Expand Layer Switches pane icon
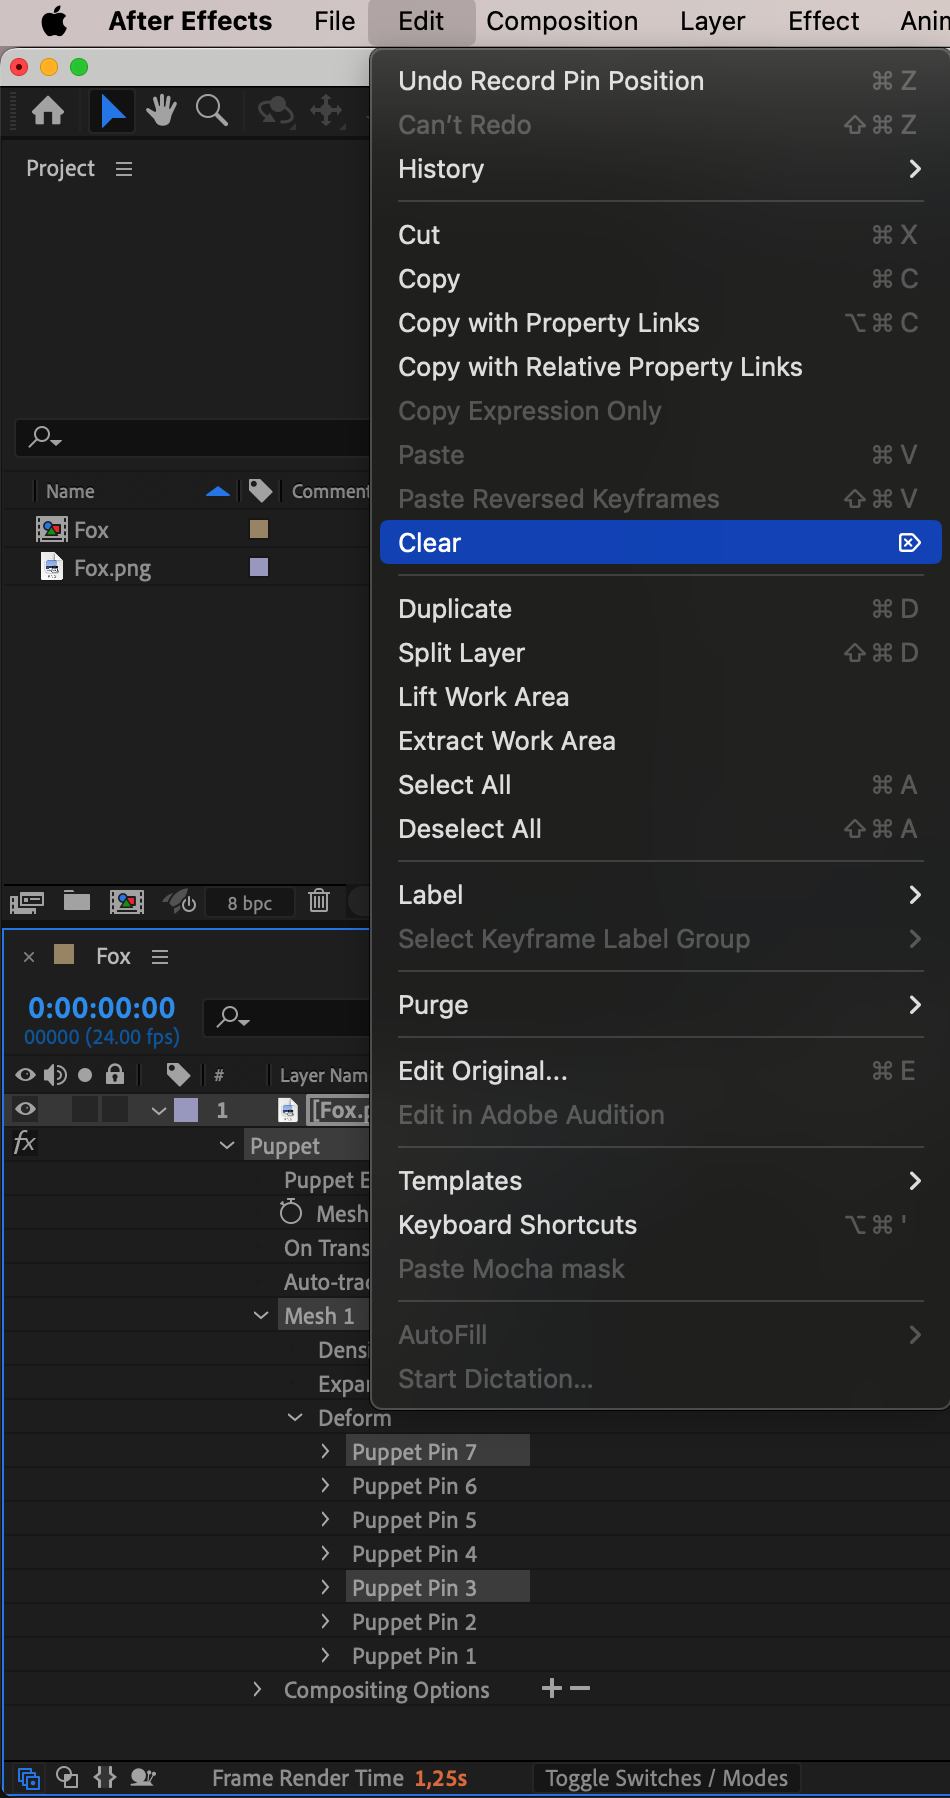950x1798 pixels. pos(29,1778)
